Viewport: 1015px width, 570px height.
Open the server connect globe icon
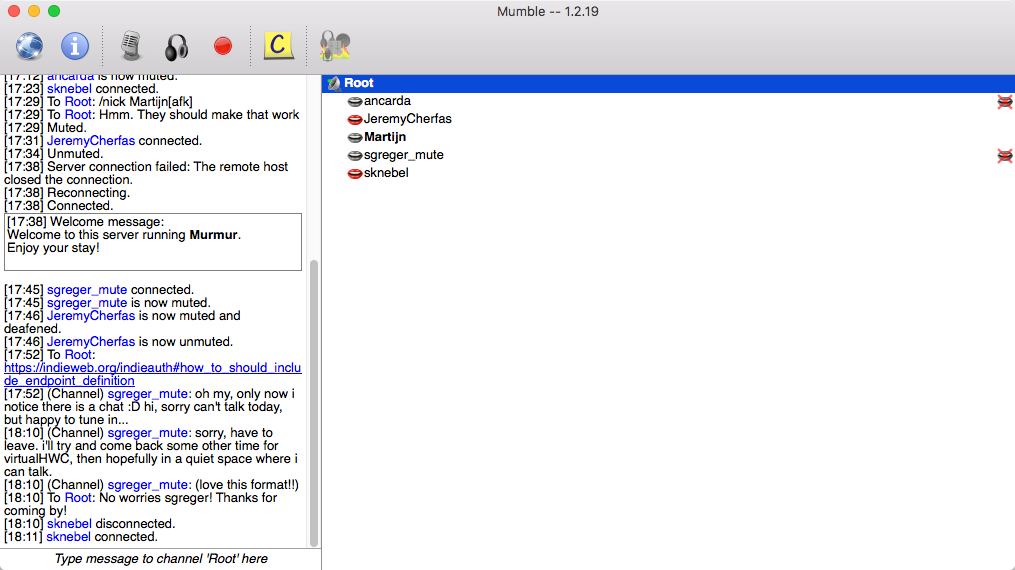tap(30, 46)
